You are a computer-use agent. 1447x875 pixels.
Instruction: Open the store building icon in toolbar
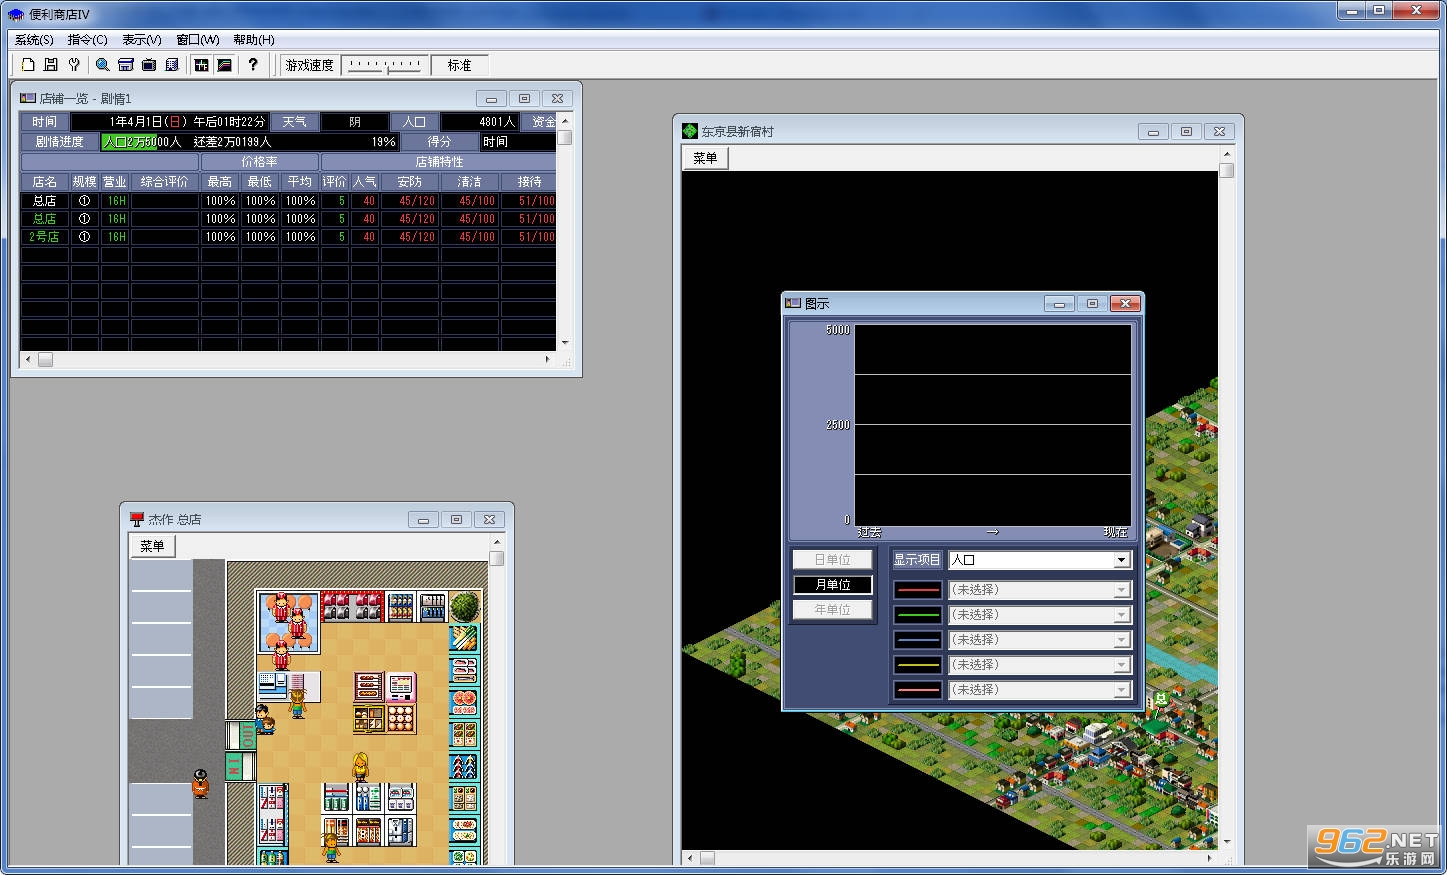[126, 65]
